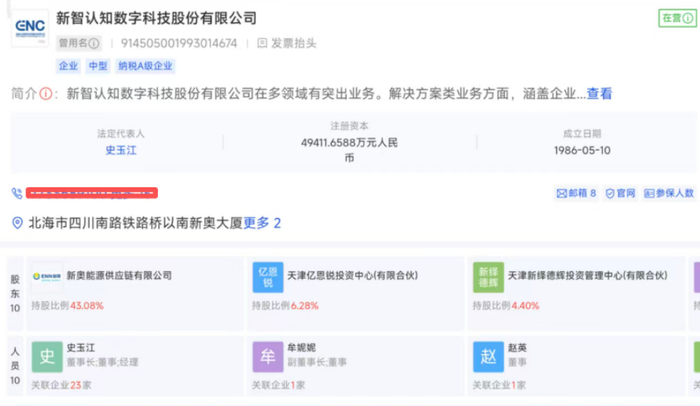Open 牟妮妮 personnel profile
Viewport: 700px width, 406px height.
click(301, 348)
